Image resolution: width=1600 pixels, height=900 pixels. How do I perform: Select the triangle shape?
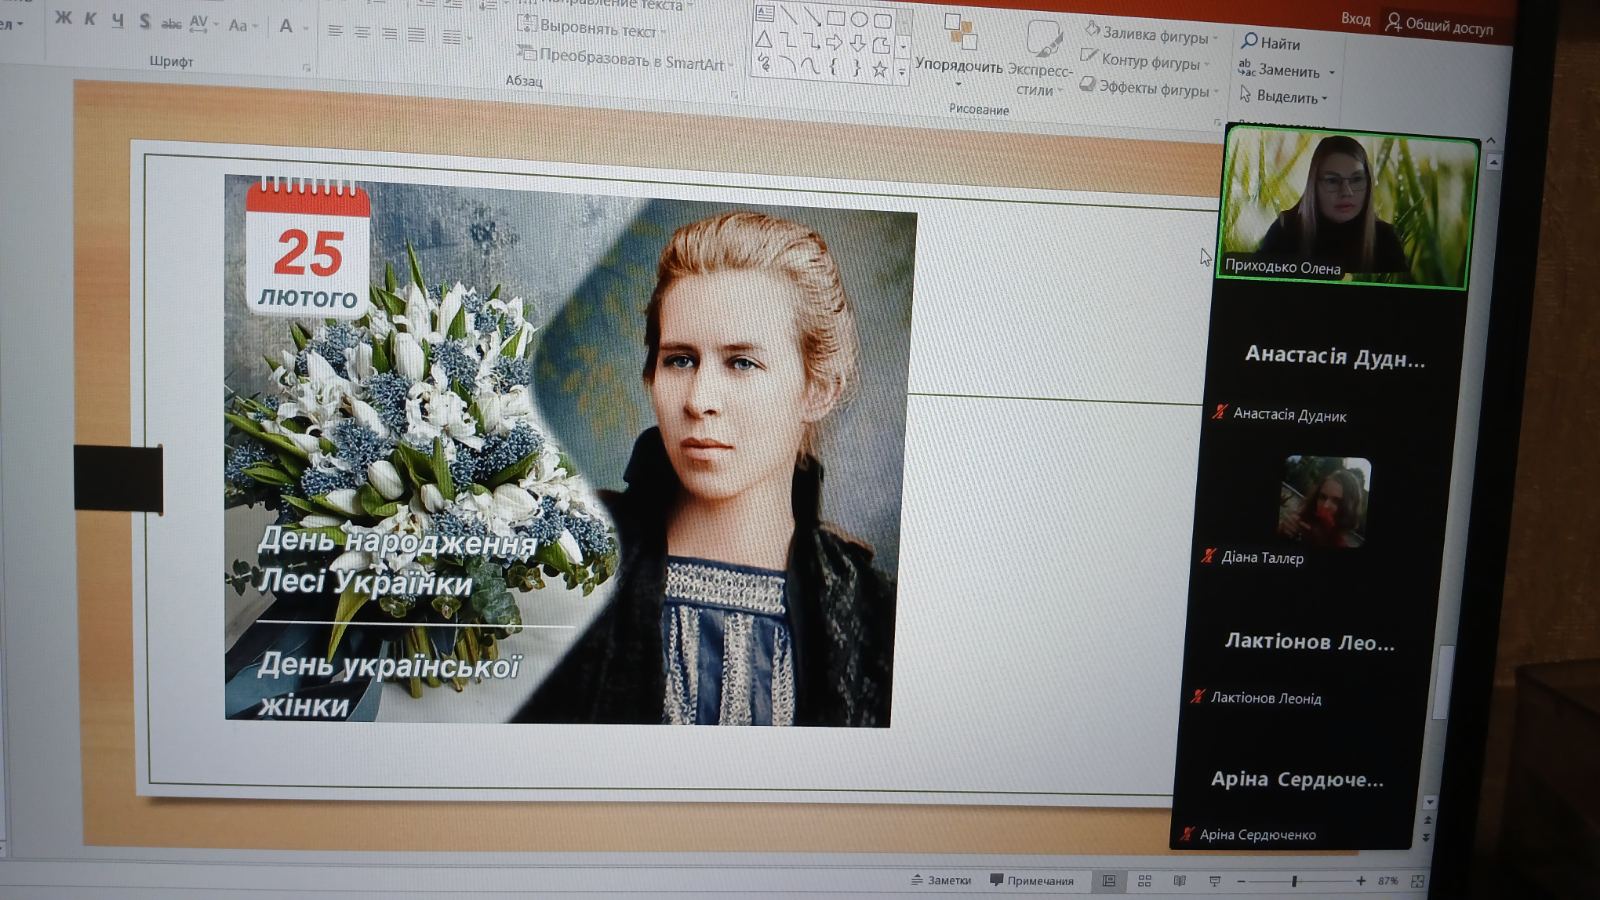(x=764, y=39)
